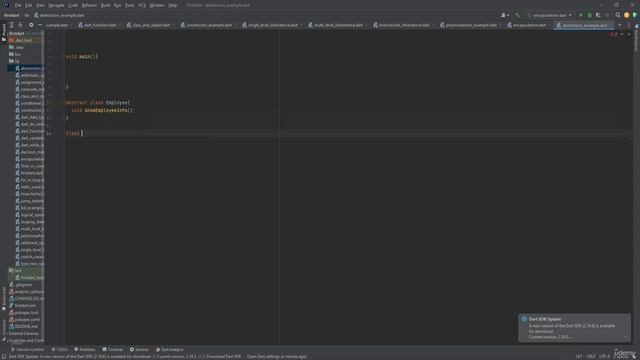Open the Refactor menu
Screen dimensions: 640x360
(x=89, y=5)
